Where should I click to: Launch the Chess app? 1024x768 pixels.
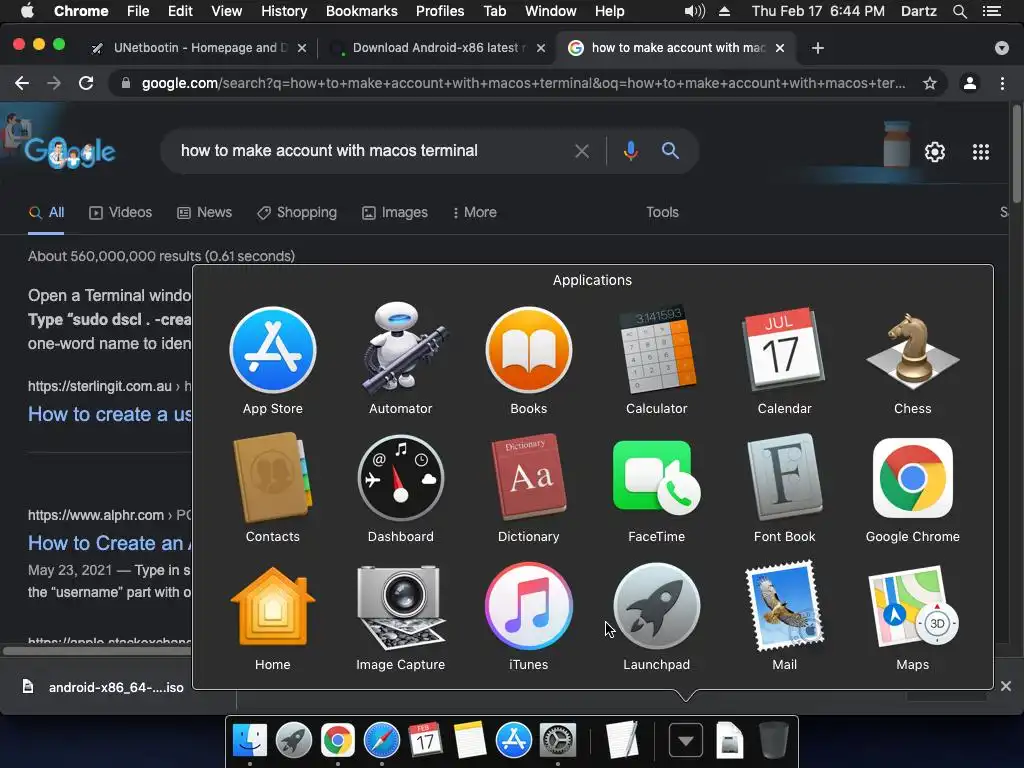(x=912, y=351)
